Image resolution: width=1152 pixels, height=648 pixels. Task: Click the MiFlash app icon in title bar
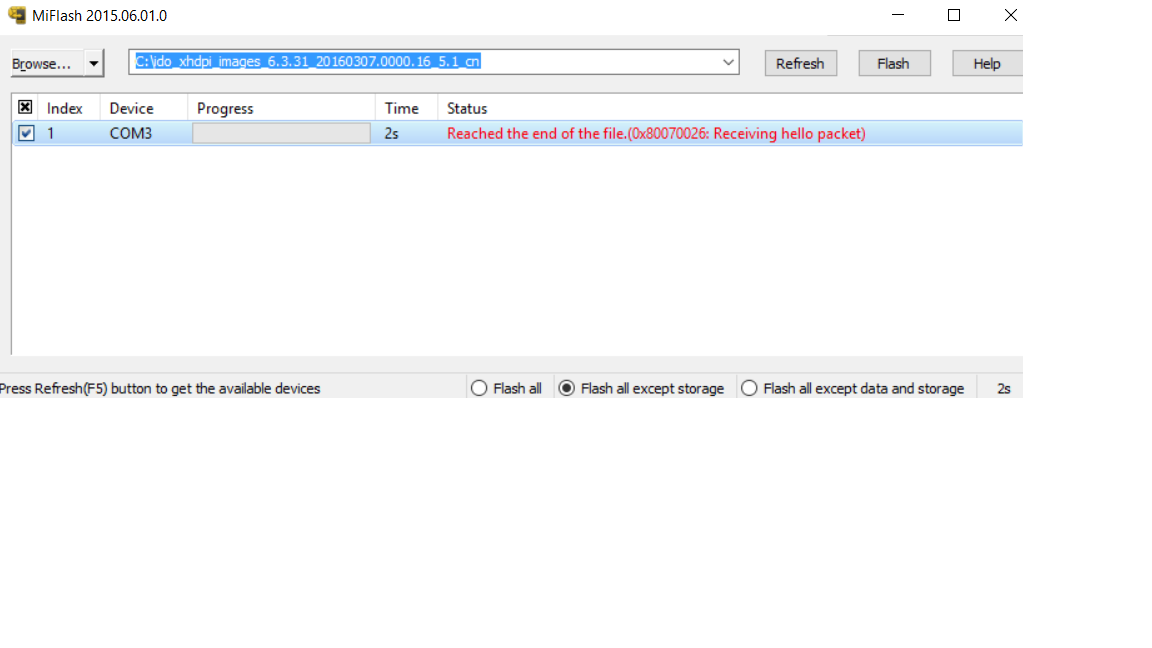17,15
